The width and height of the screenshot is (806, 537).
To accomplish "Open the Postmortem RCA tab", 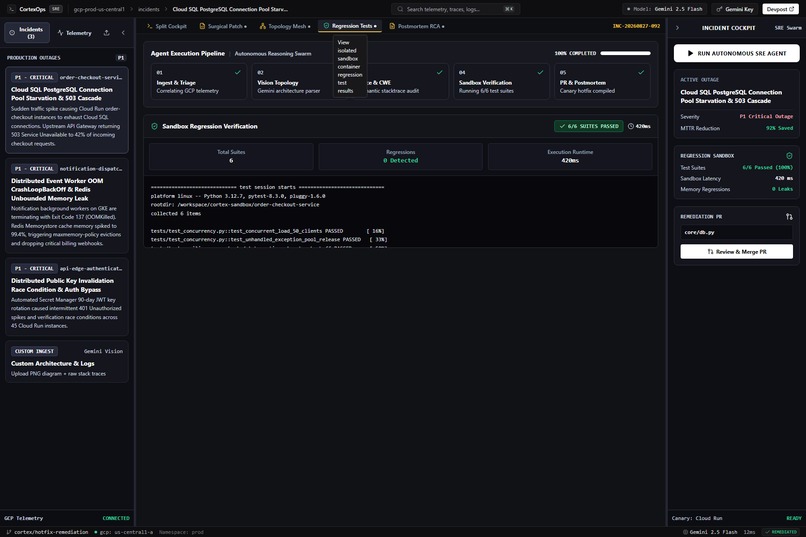I will (417, 26).
